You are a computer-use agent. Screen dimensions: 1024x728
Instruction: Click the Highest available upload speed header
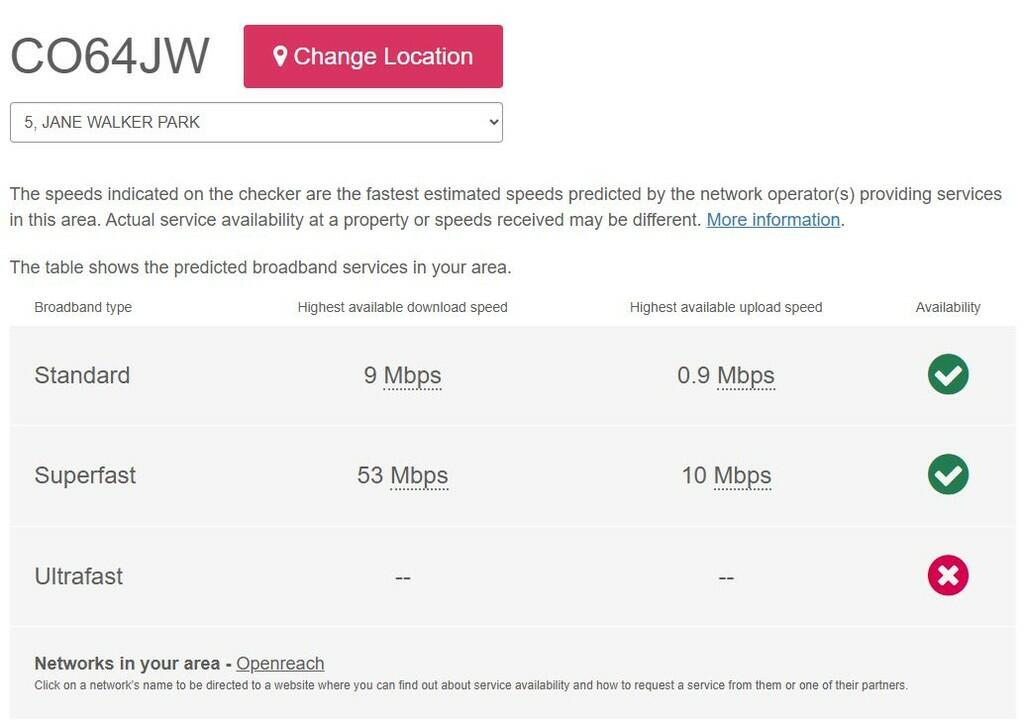click(x=726, y=307)
